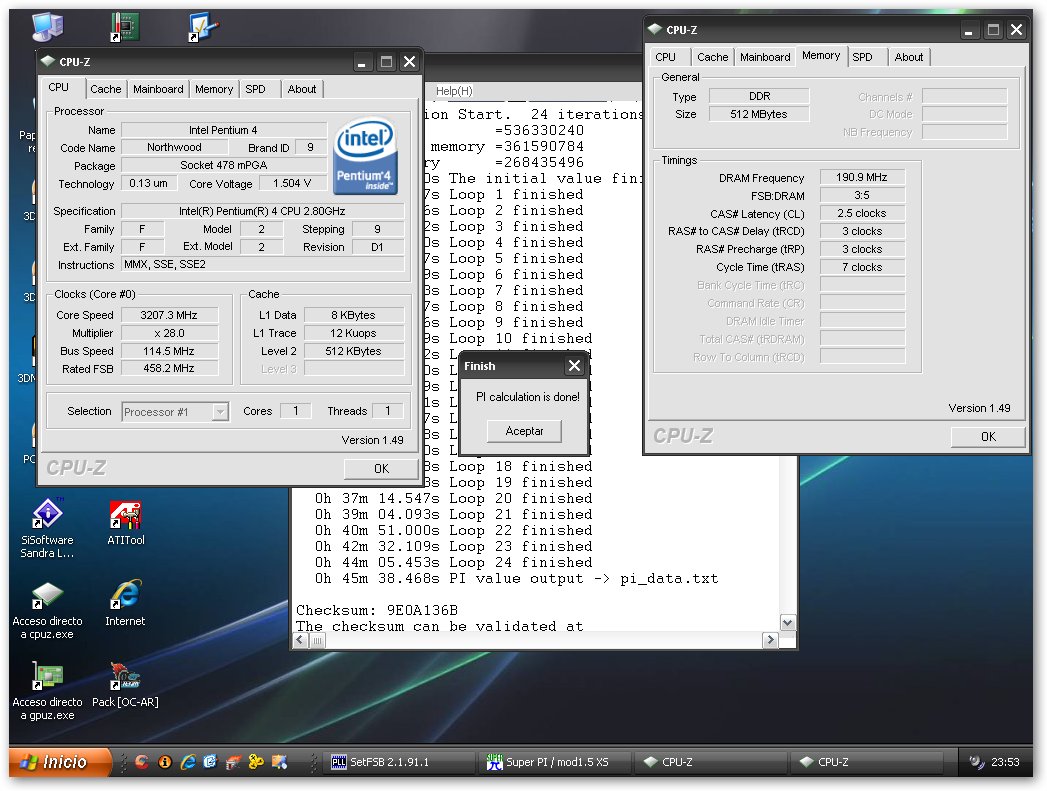Open gpuz.exe desktop shortcut
The image size is (1047, 791).
(x=47, y=691)
